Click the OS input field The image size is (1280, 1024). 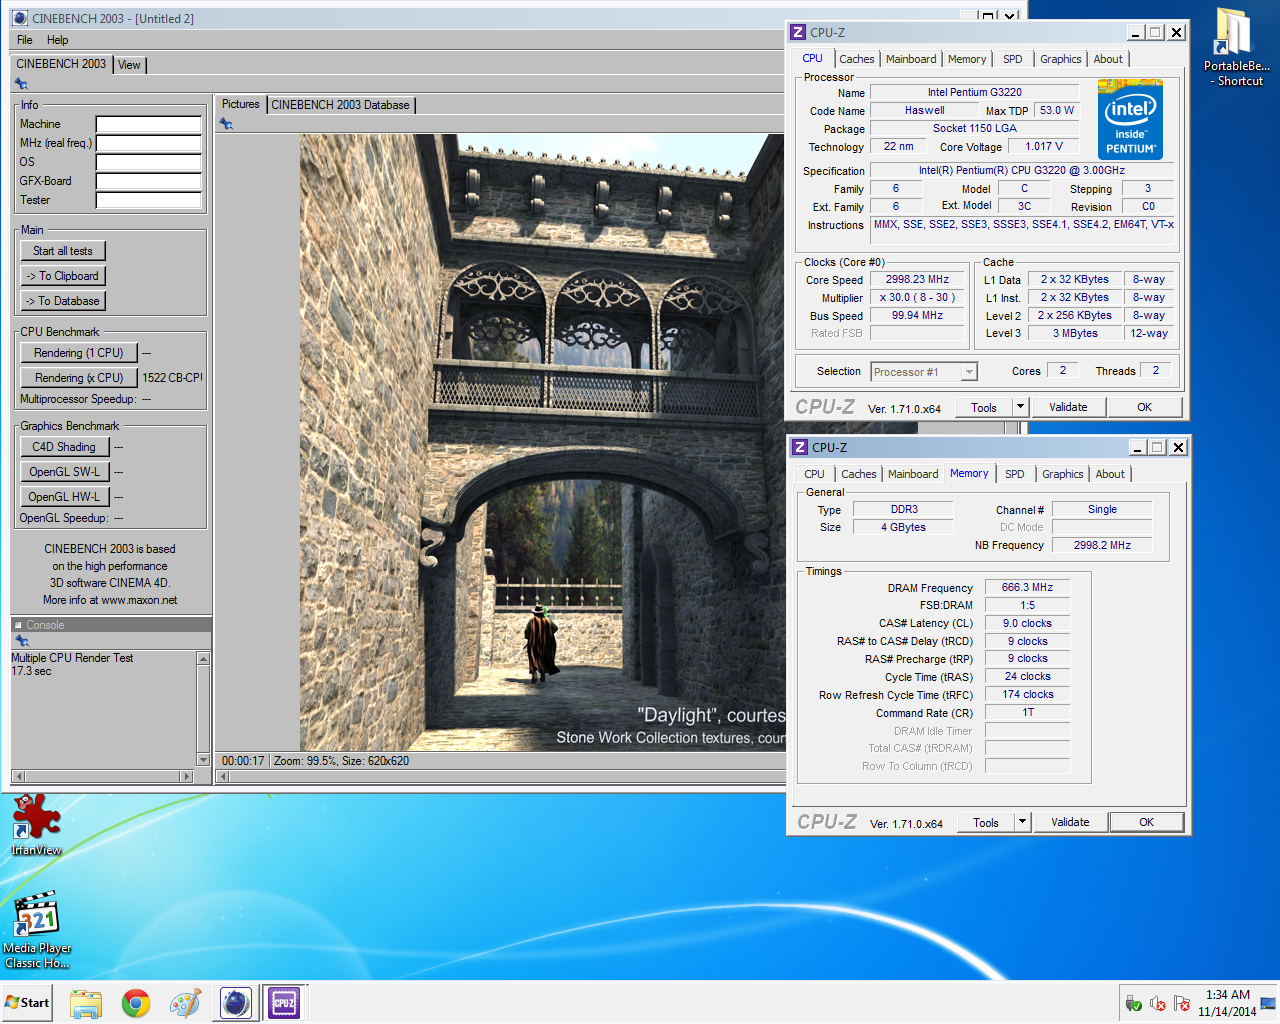pyautogui.click(x=149, y=162)
